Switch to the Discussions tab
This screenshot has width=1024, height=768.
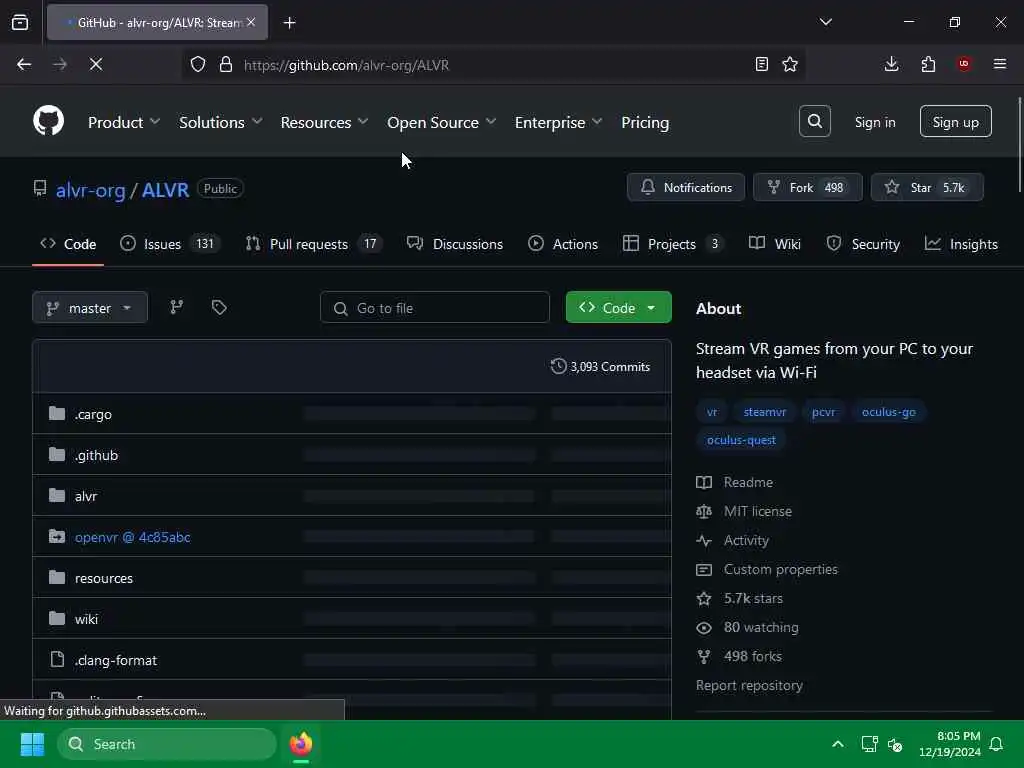[455, 244]
